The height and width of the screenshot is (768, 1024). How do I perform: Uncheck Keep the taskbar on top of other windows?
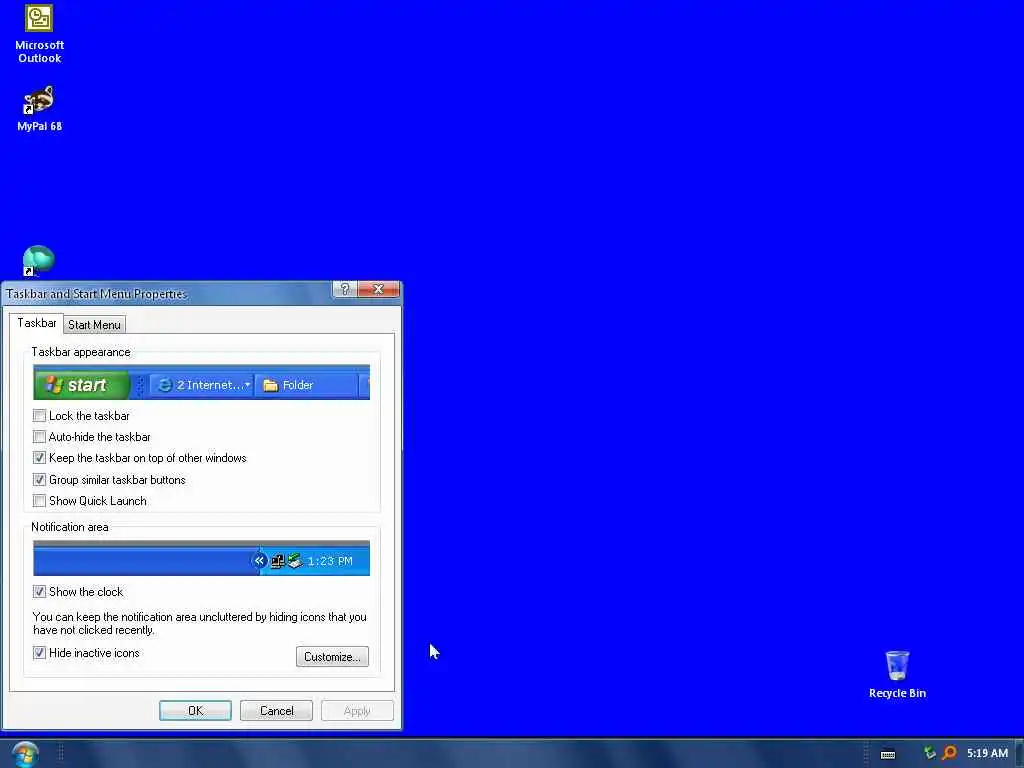(x=39, y=458)
